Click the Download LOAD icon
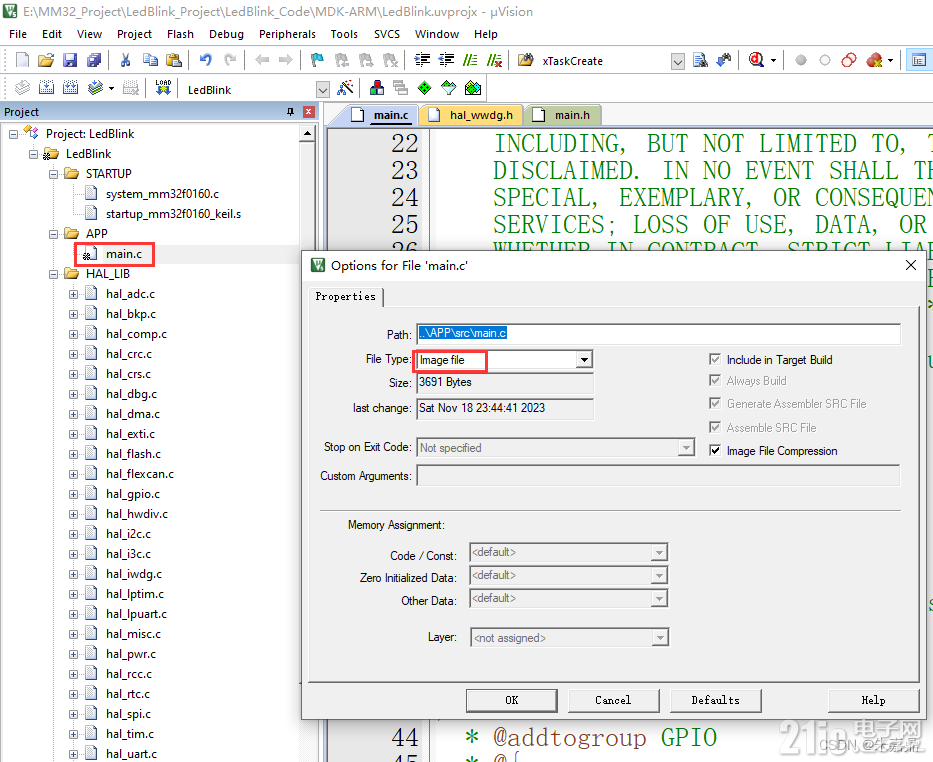 tap(163, 89)
